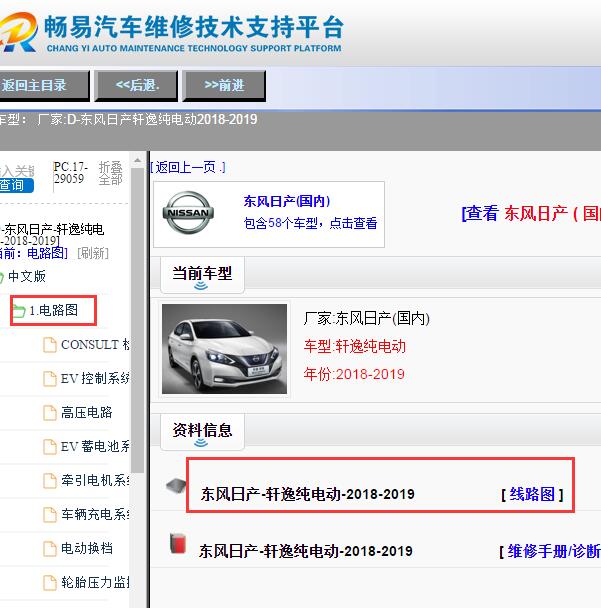The height and width of the screenshot is (608, 601).
Task: Go forward with the >>前进 button
Action: pyautogui.click(x=225, y=86)
